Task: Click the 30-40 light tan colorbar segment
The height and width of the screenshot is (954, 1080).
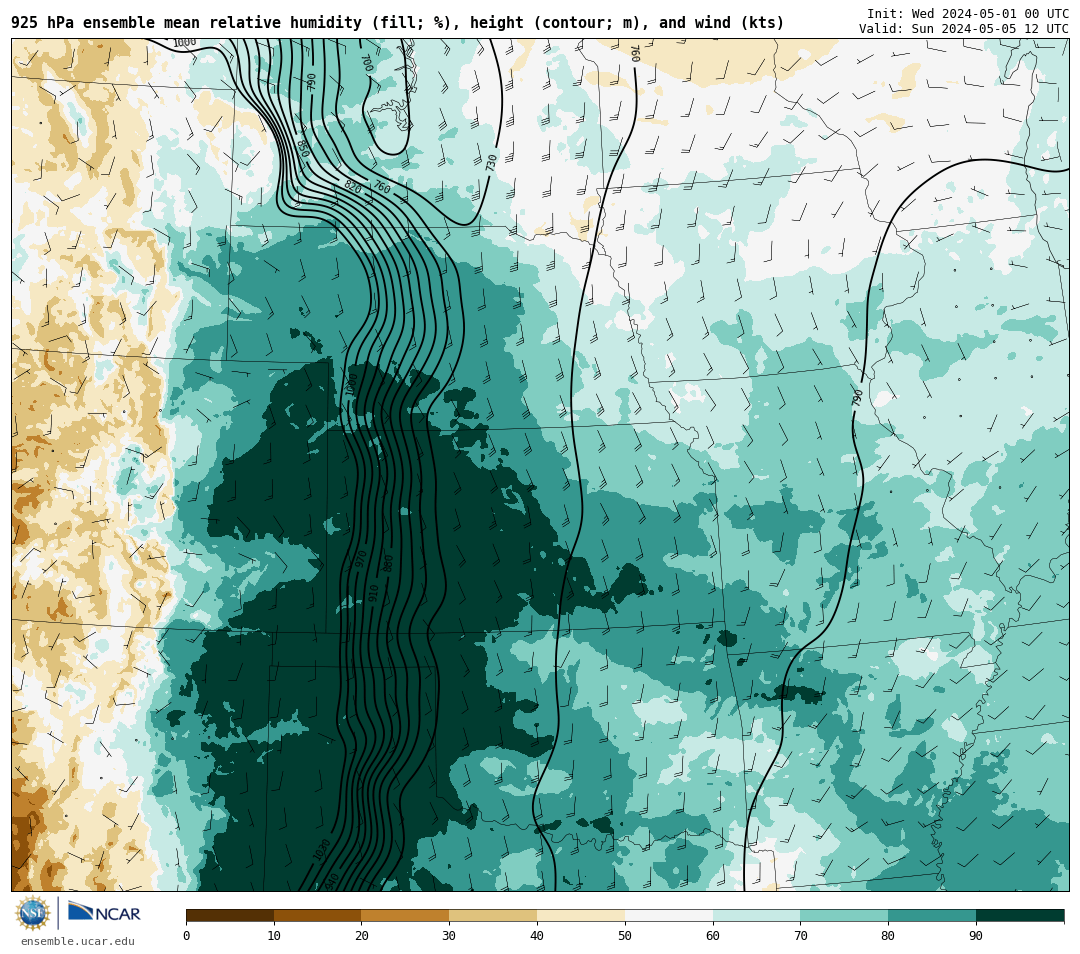Action: point(493,915)
